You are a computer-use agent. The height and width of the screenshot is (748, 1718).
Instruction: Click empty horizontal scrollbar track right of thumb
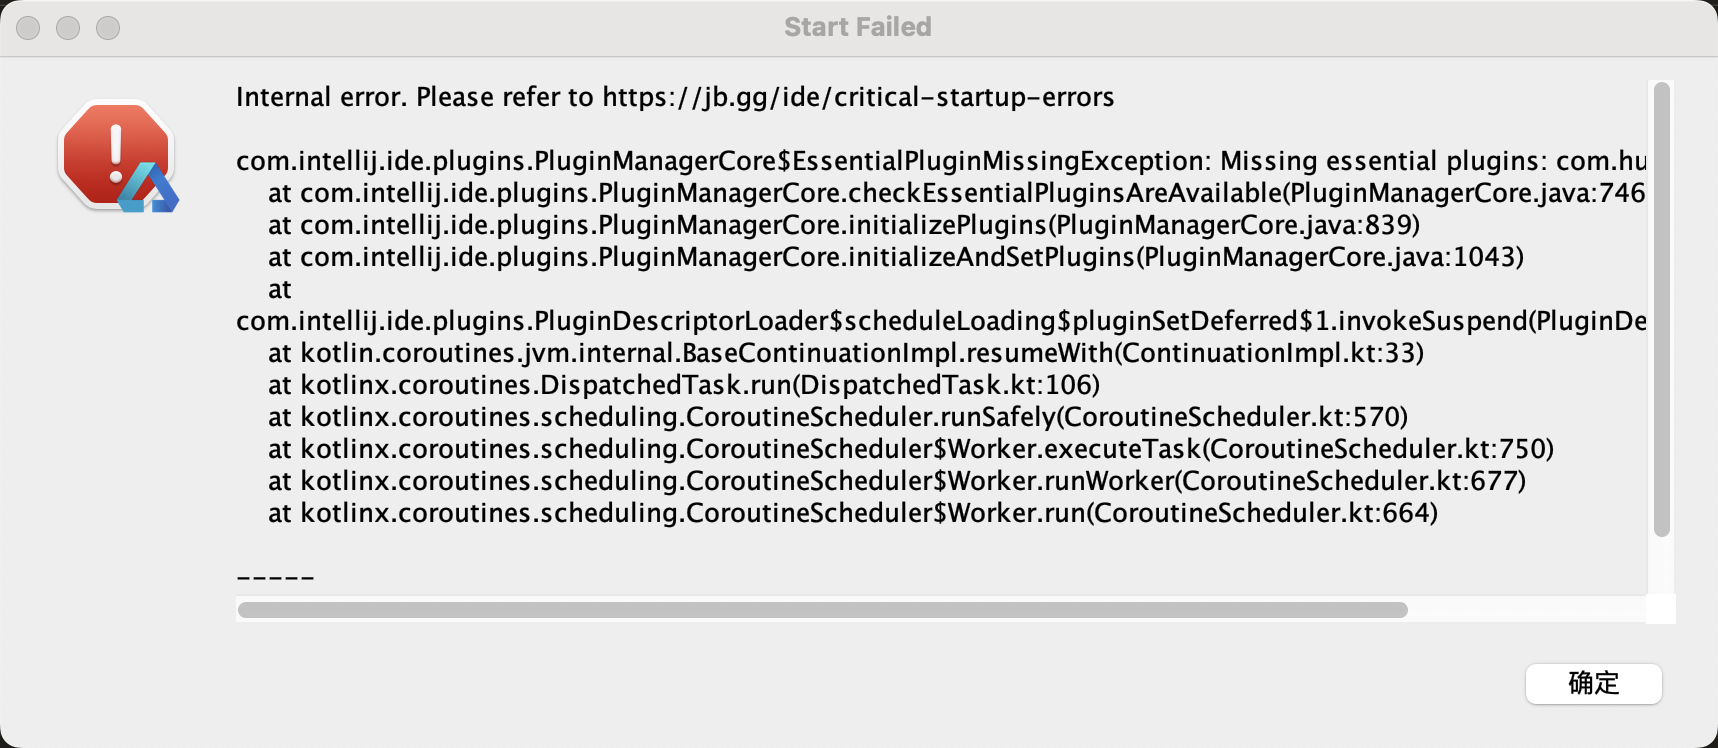[x=1526, y=610]
